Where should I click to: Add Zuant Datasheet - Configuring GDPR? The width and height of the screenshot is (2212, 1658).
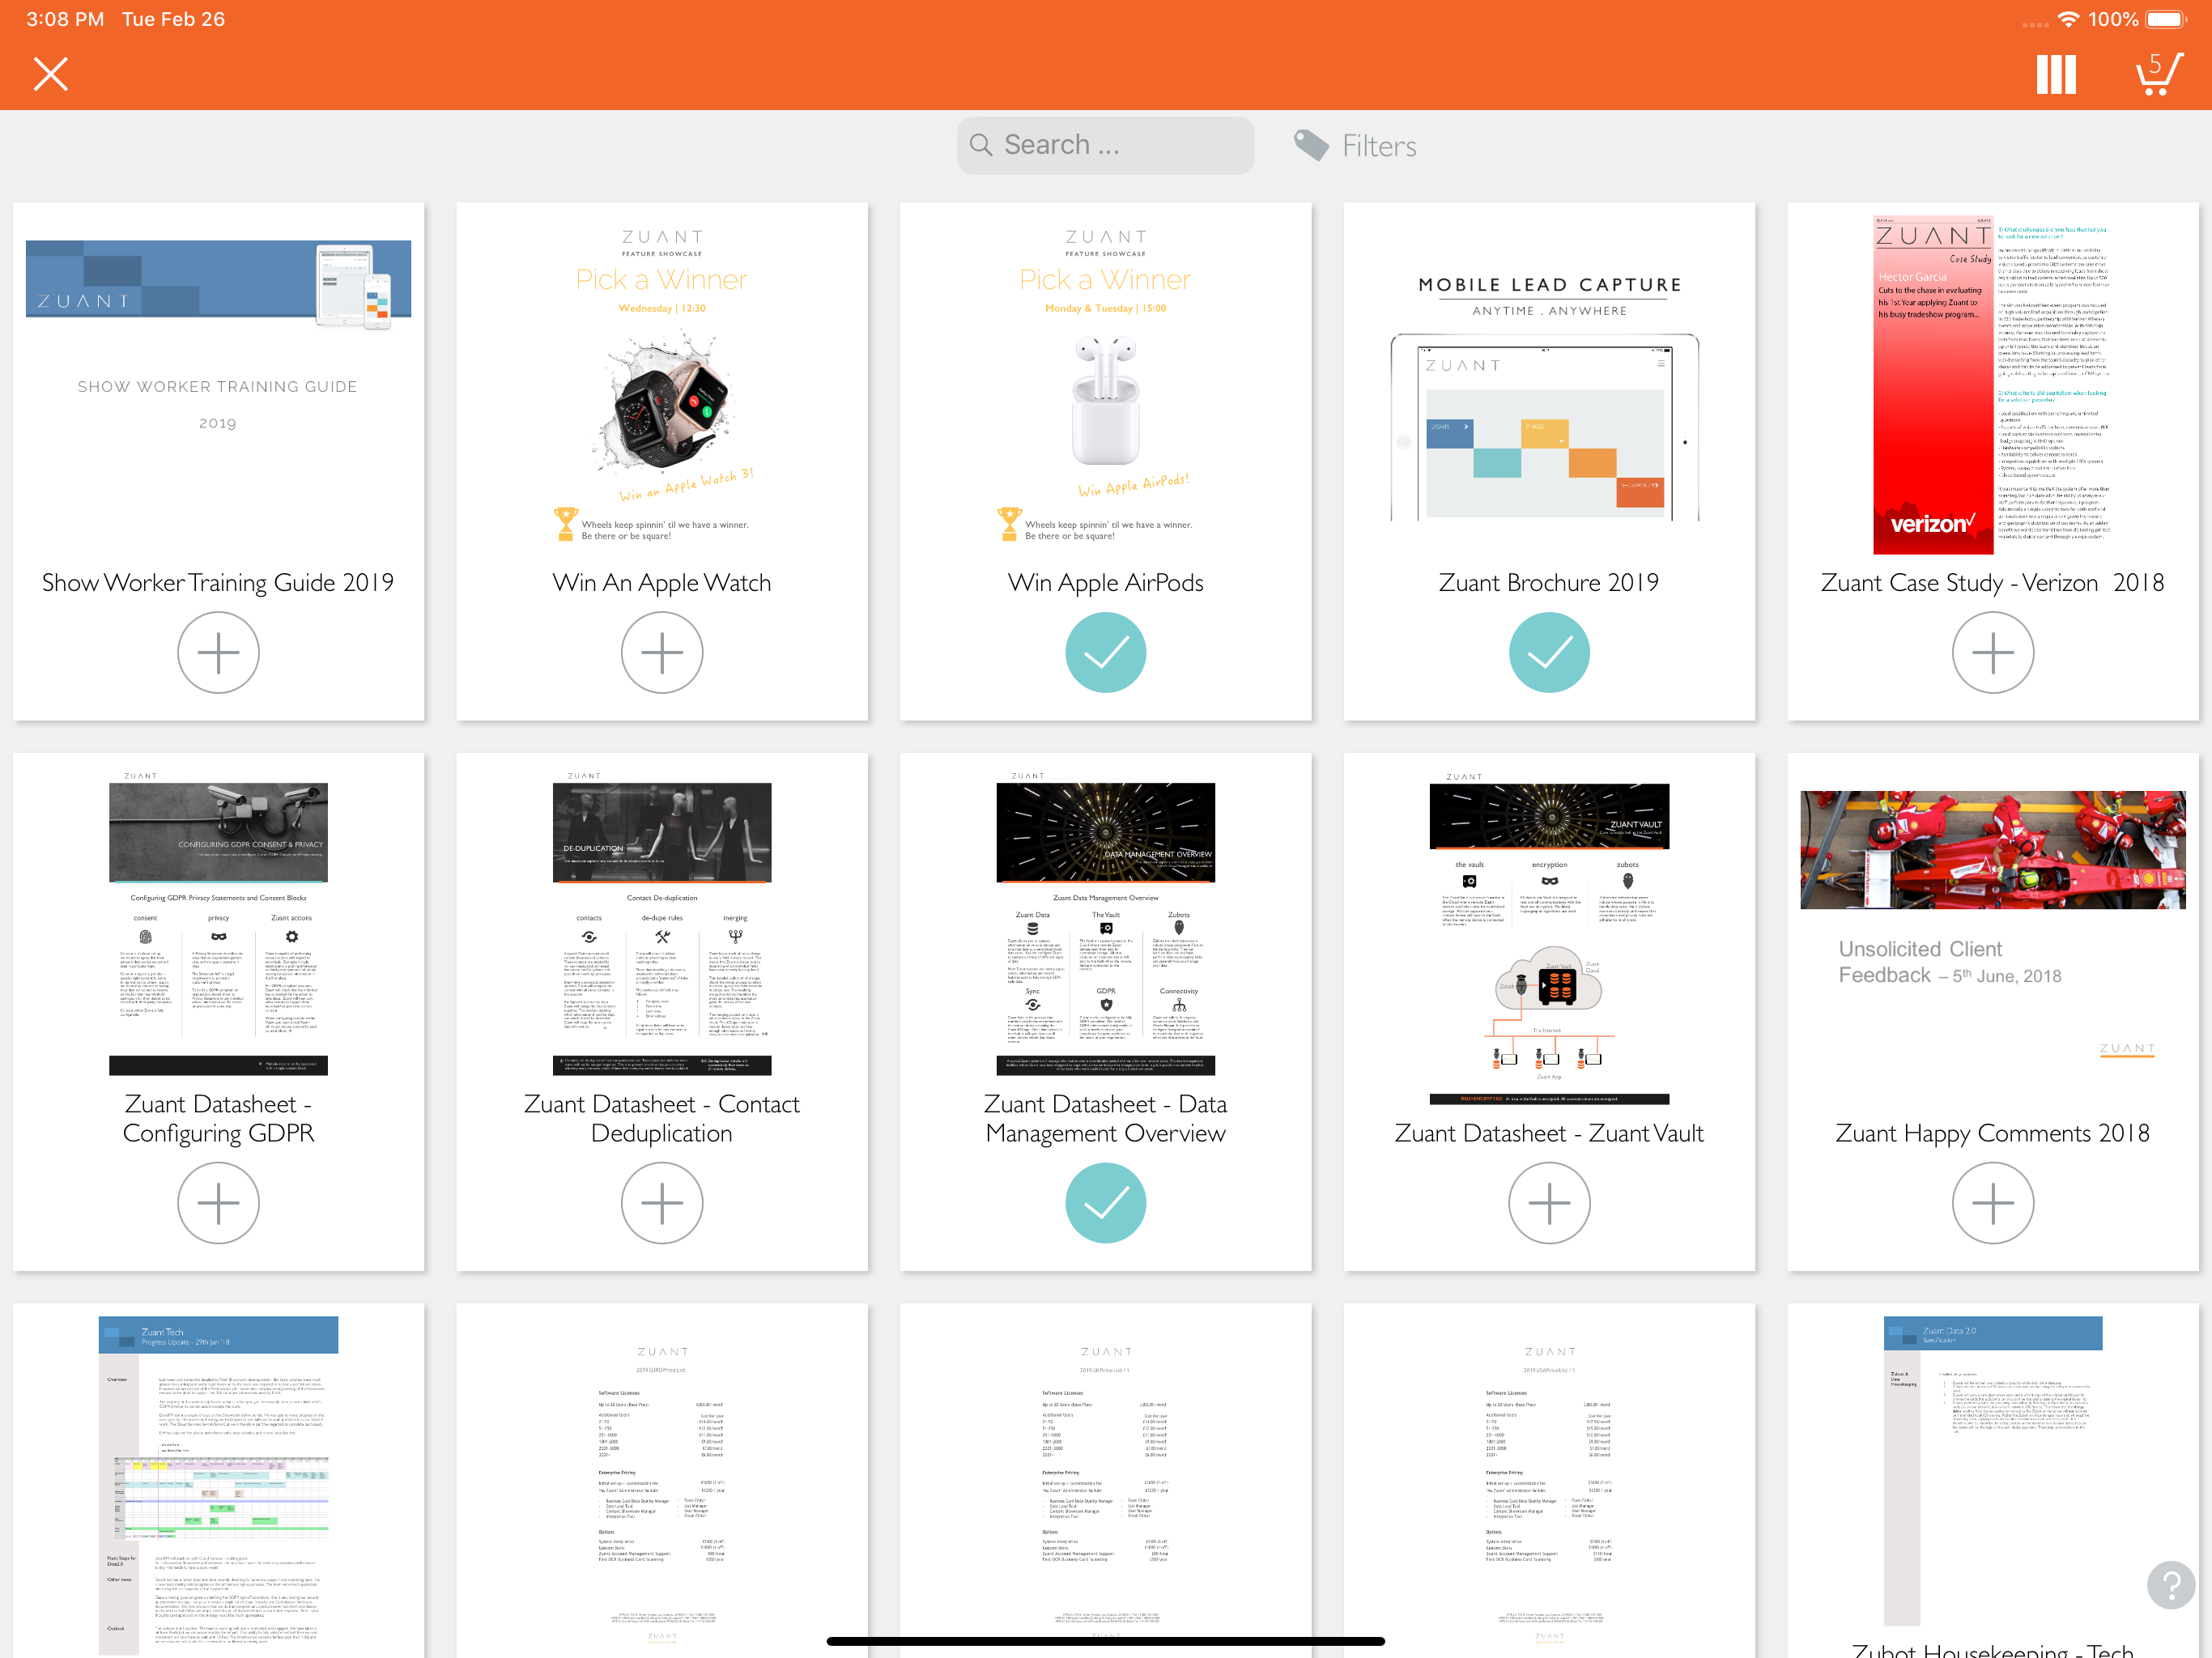click(x=218, y=1203)
